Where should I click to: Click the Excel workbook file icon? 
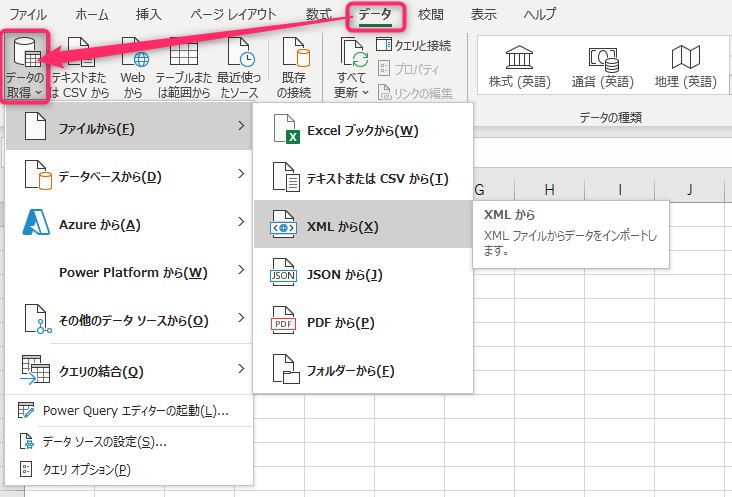(x=286, y=129)
